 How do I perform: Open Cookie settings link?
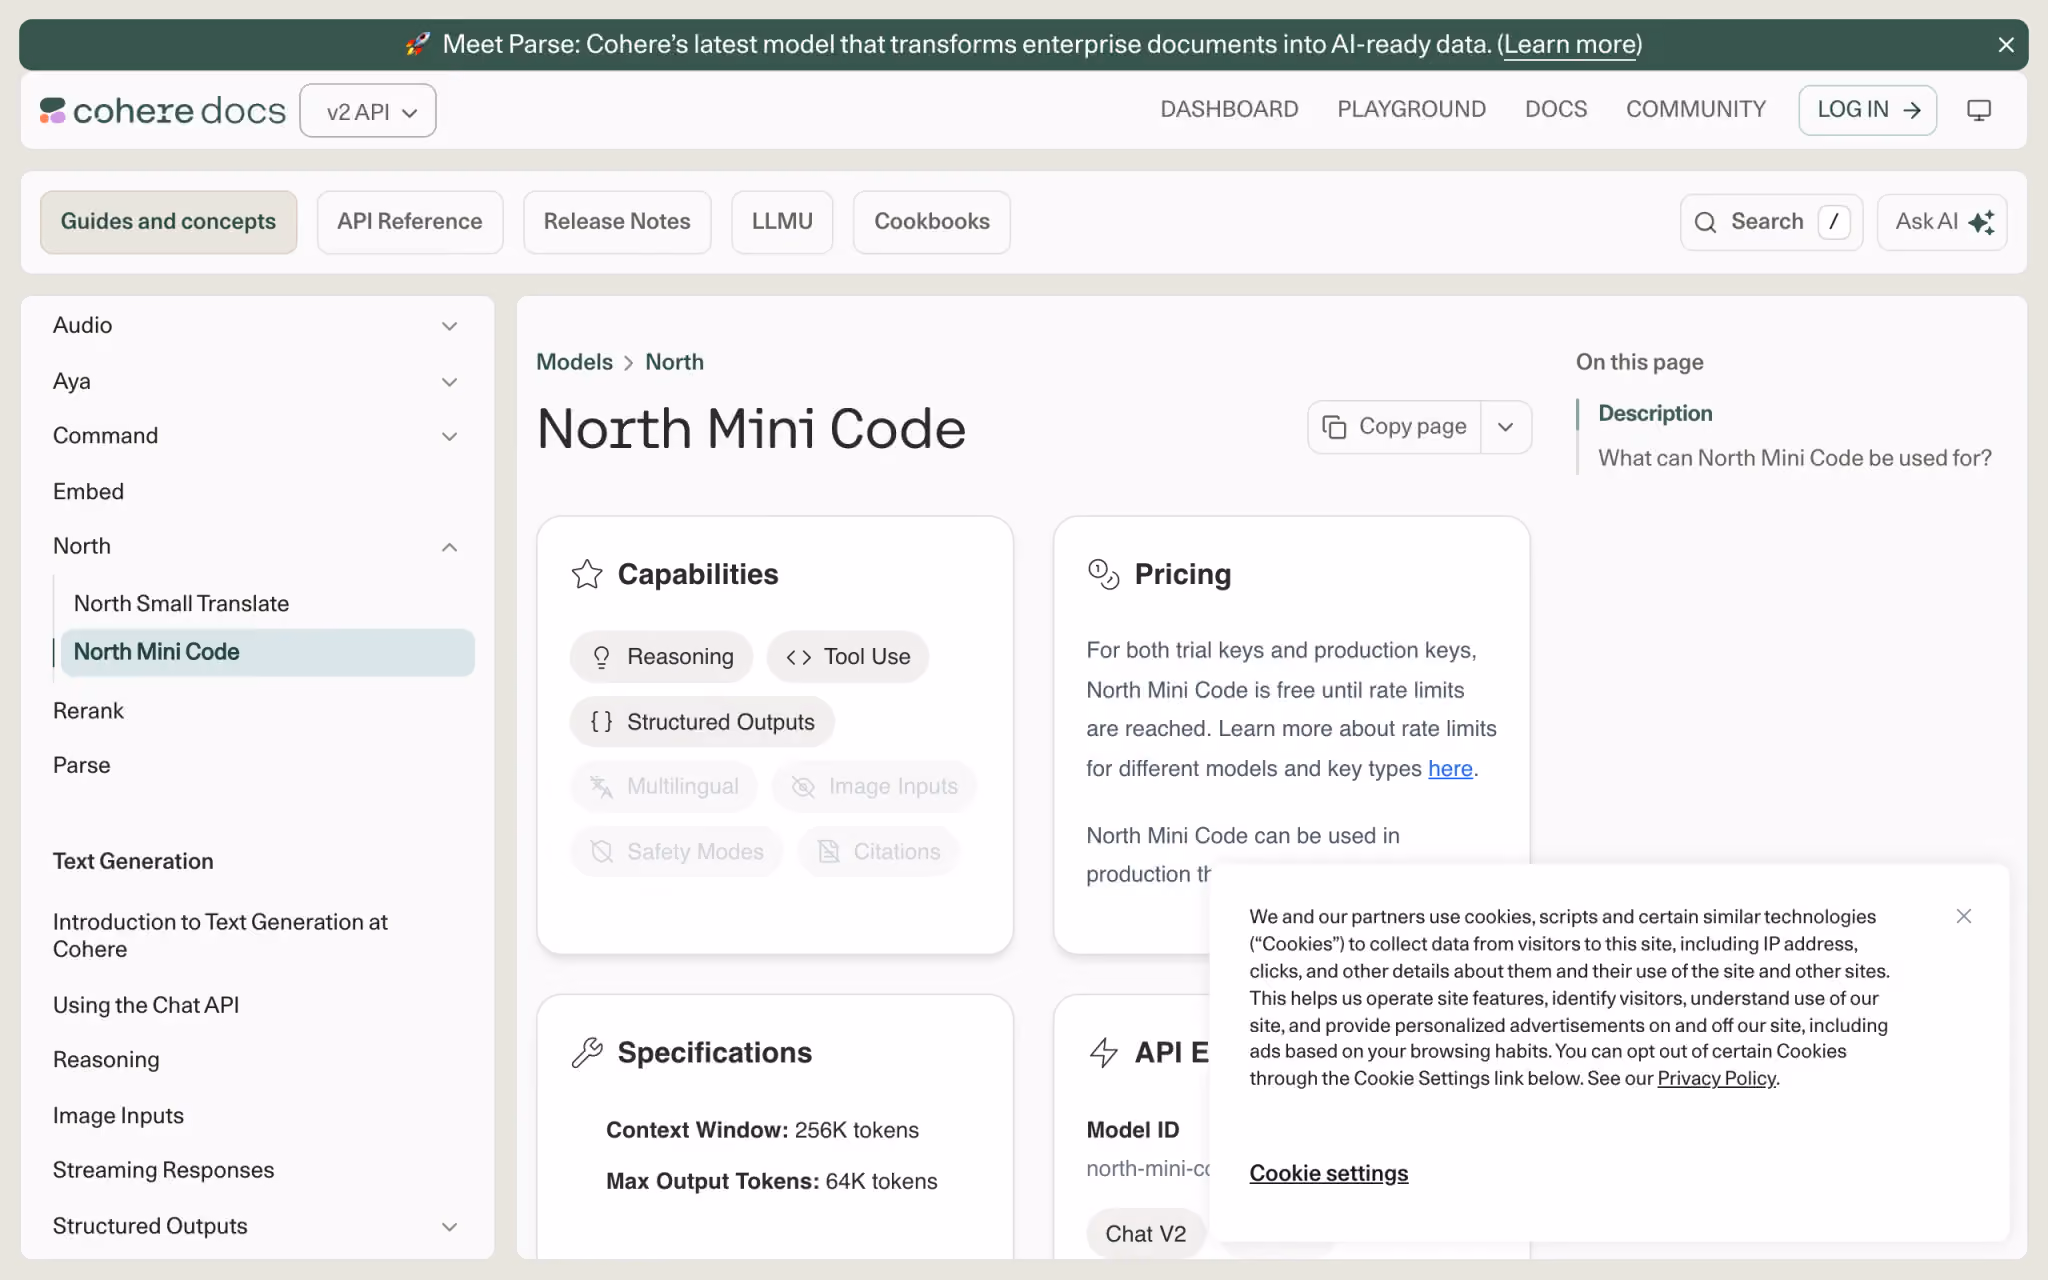(x=1328, y=1173)
